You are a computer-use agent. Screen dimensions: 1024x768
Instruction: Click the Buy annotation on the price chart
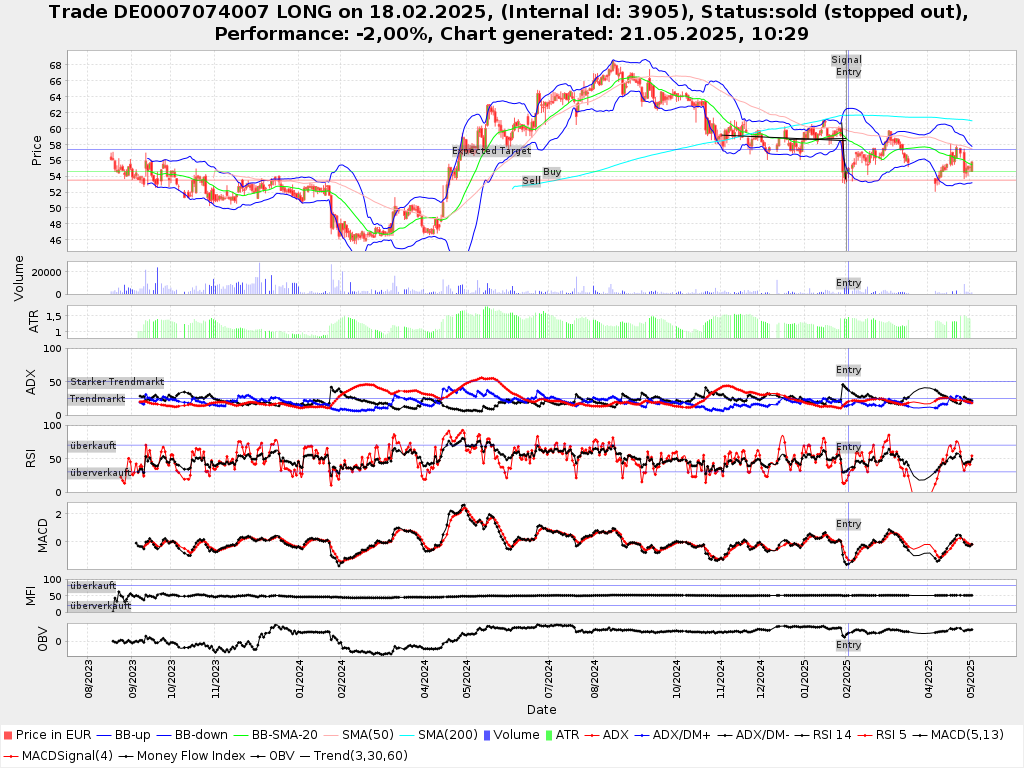coord(552,172)
